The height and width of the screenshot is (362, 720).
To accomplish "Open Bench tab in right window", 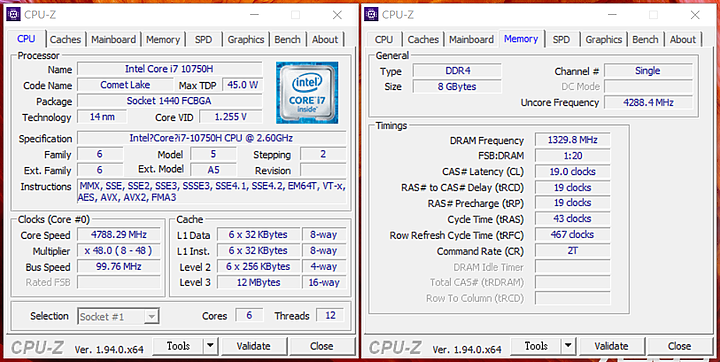I will click(645, 40).
